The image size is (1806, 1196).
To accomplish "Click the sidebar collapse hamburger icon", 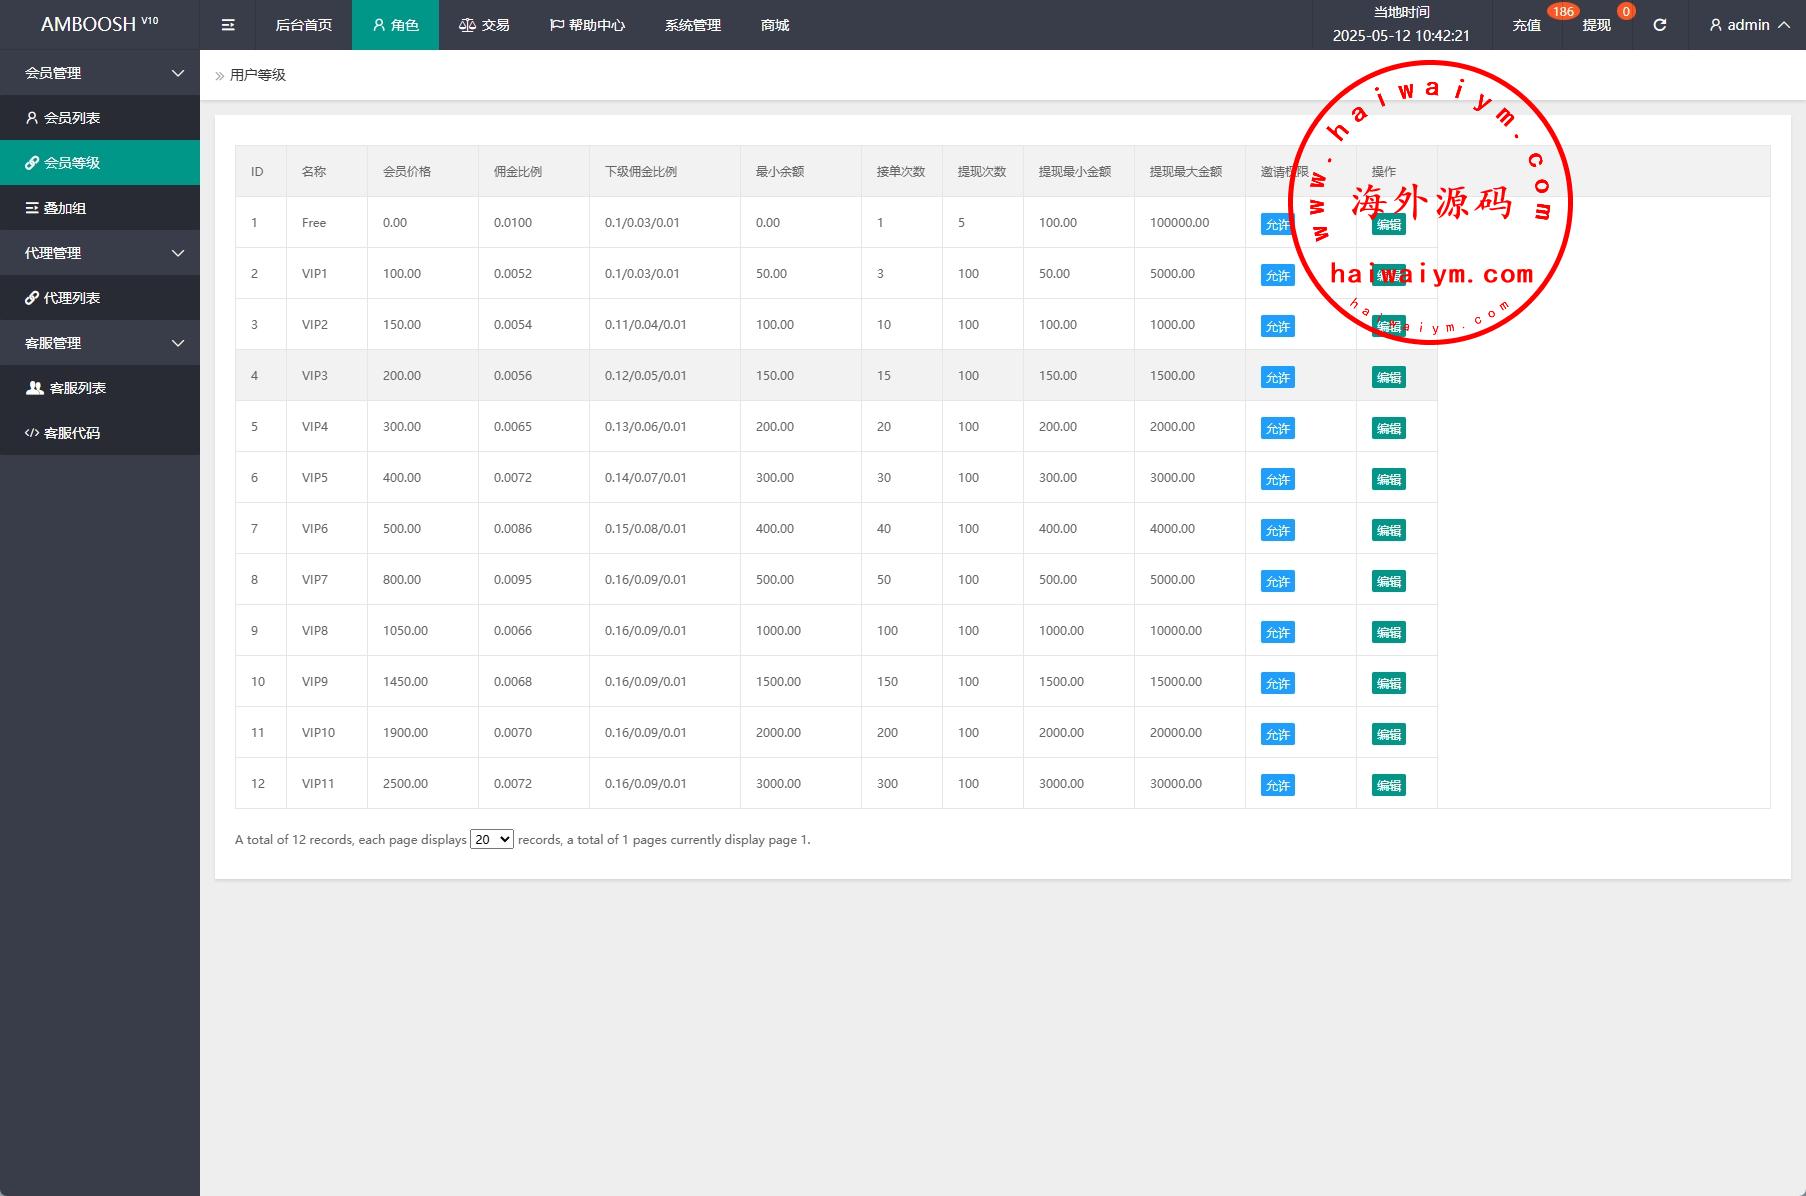I will (228, 25).
